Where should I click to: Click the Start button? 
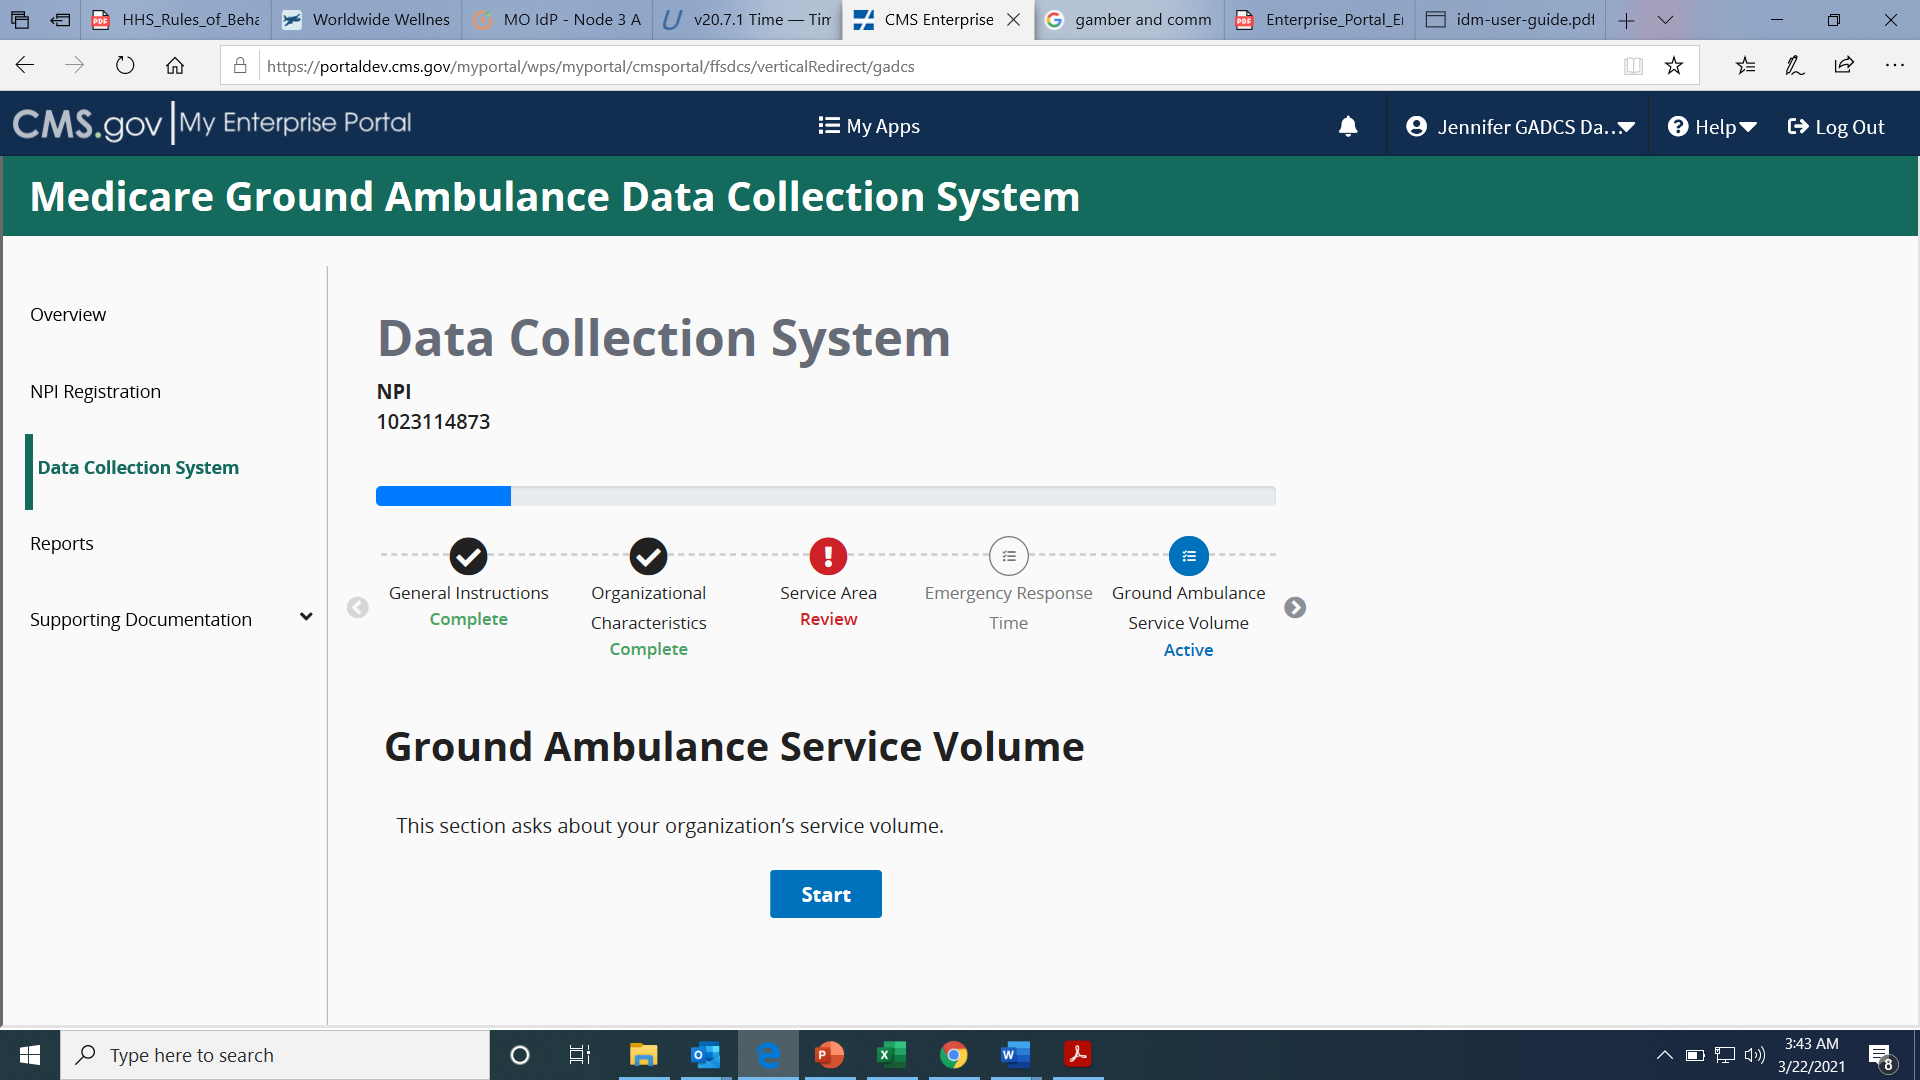click(x=825, y=894)
